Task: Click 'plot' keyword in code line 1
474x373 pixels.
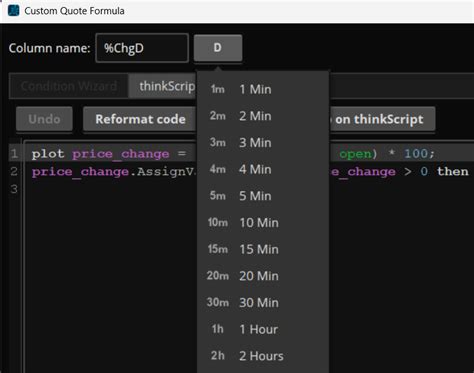Action: point(48,154)
